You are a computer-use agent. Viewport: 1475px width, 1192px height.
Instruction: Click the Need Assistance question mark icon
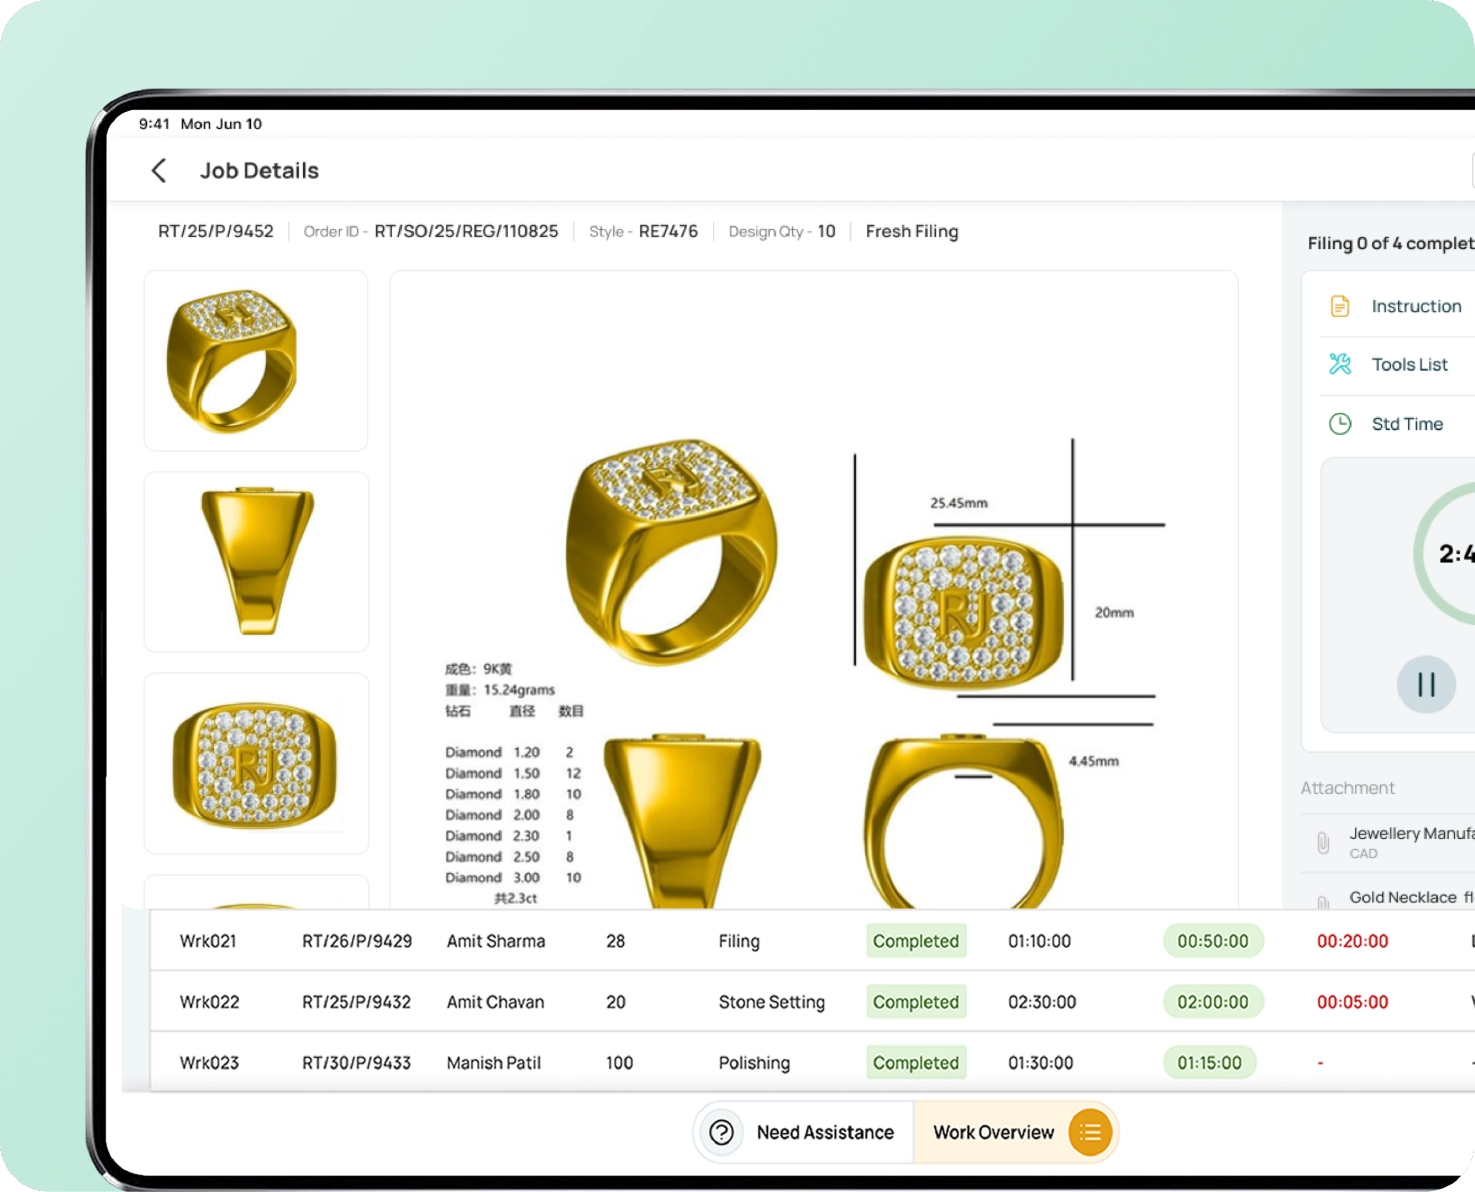pyautogui.click(x=722, y=1132)
